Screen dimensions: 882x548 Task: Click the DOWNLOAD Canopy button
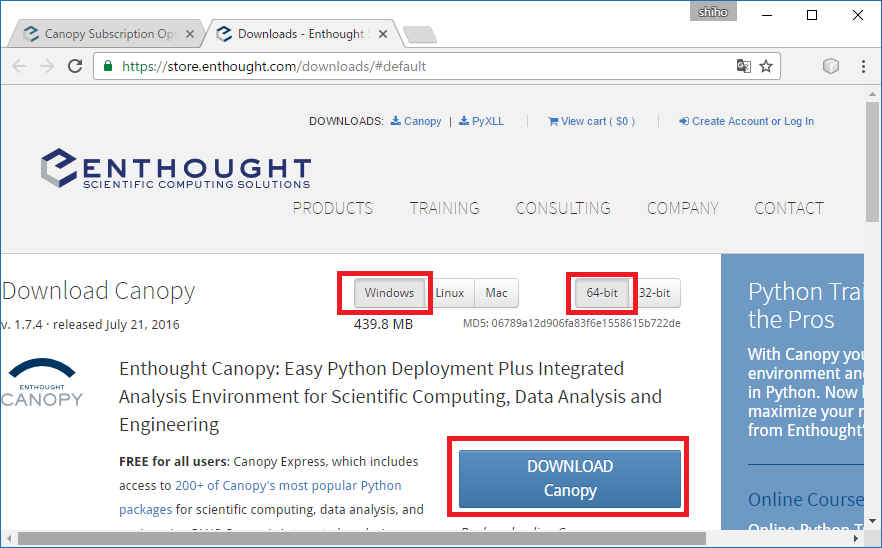(x=570, y=478)
